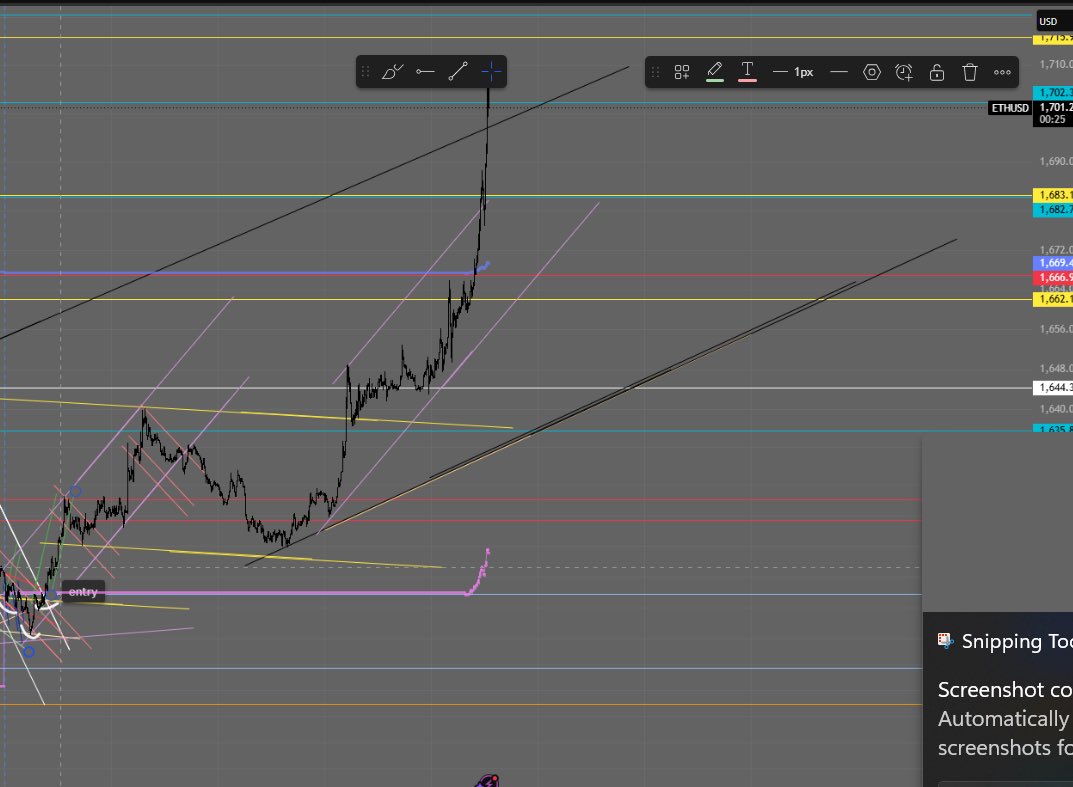Viewport: 1073px width, 787px height.
Task: Click the ETHUSD price label
Action: pyautogui.click(x=1009, y=108)
